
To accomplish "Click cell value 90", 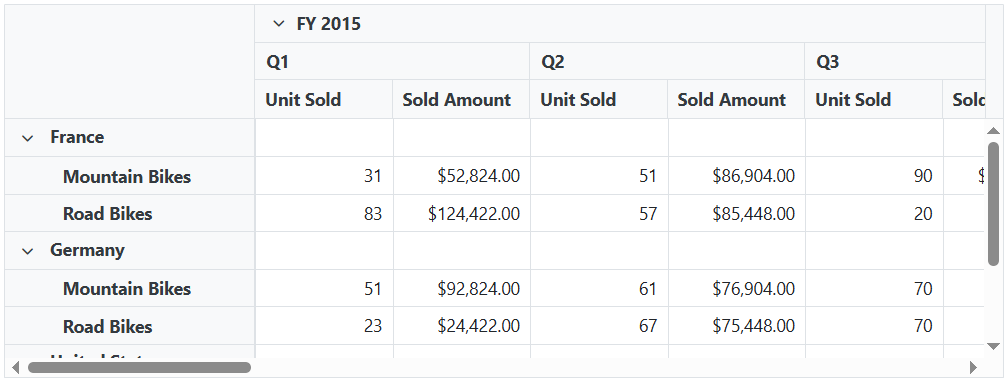I will (873, 175).
